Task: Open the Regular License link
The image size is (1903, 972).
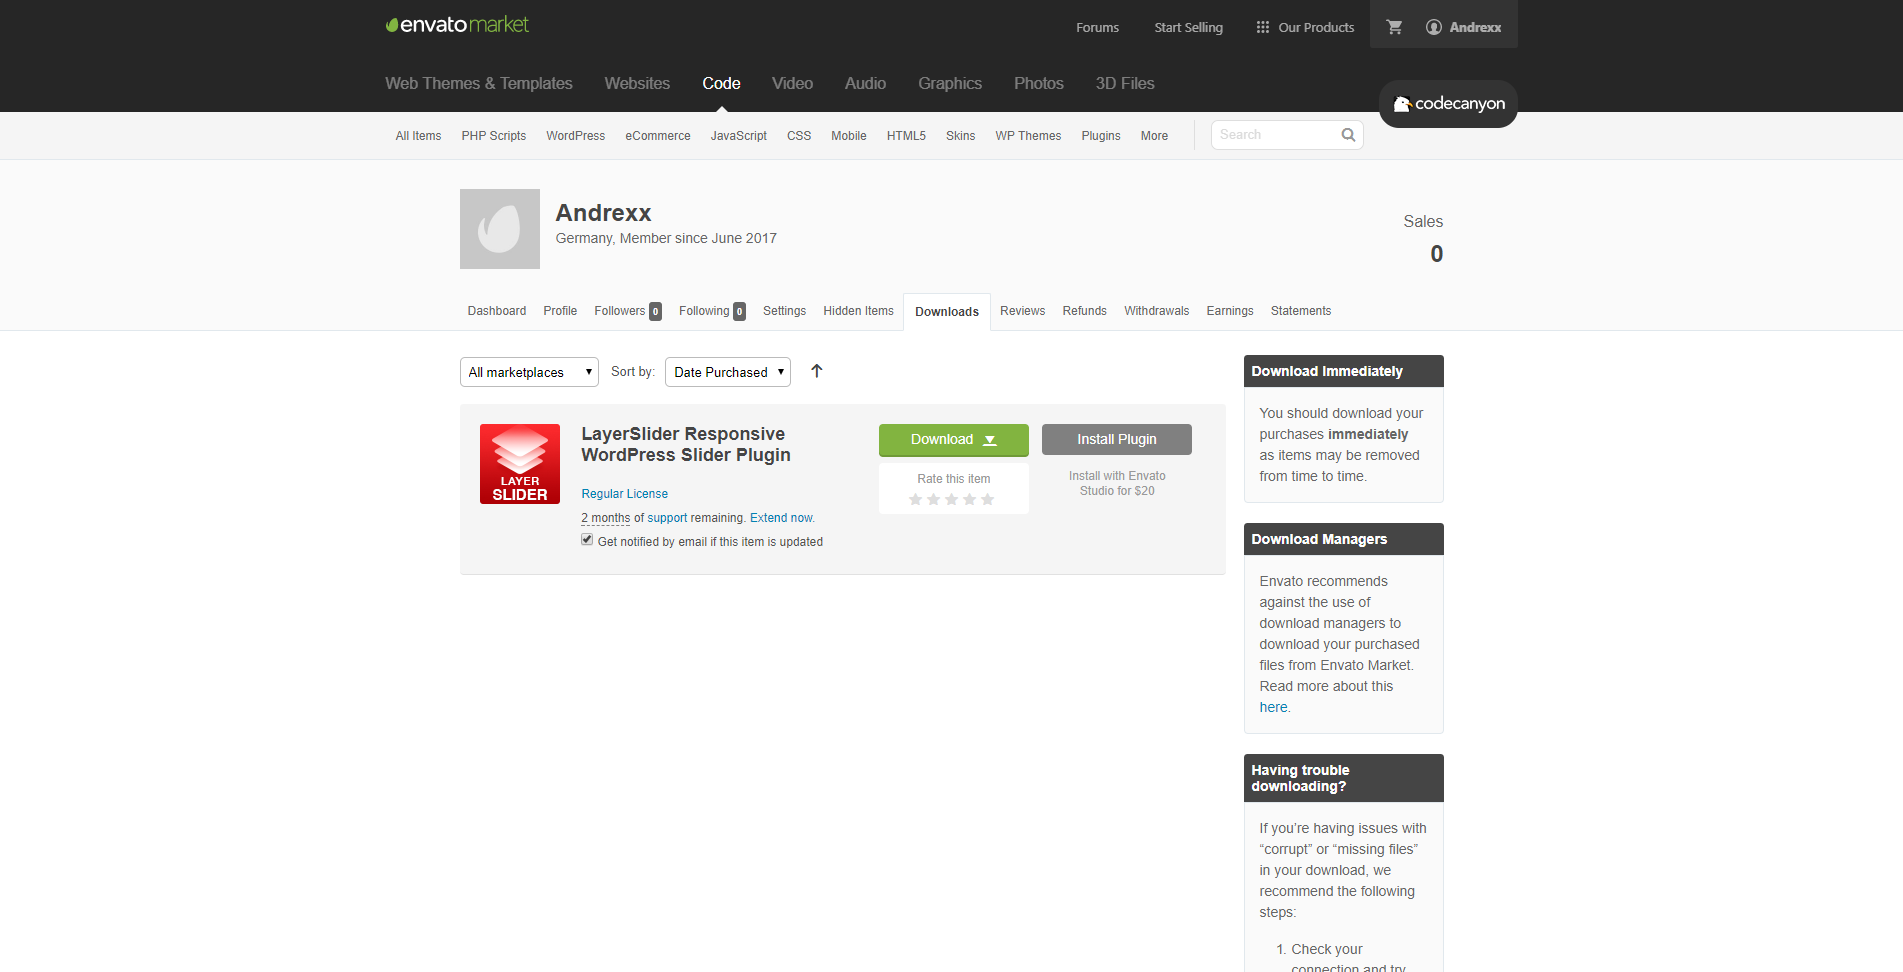Action: [624, 494]
